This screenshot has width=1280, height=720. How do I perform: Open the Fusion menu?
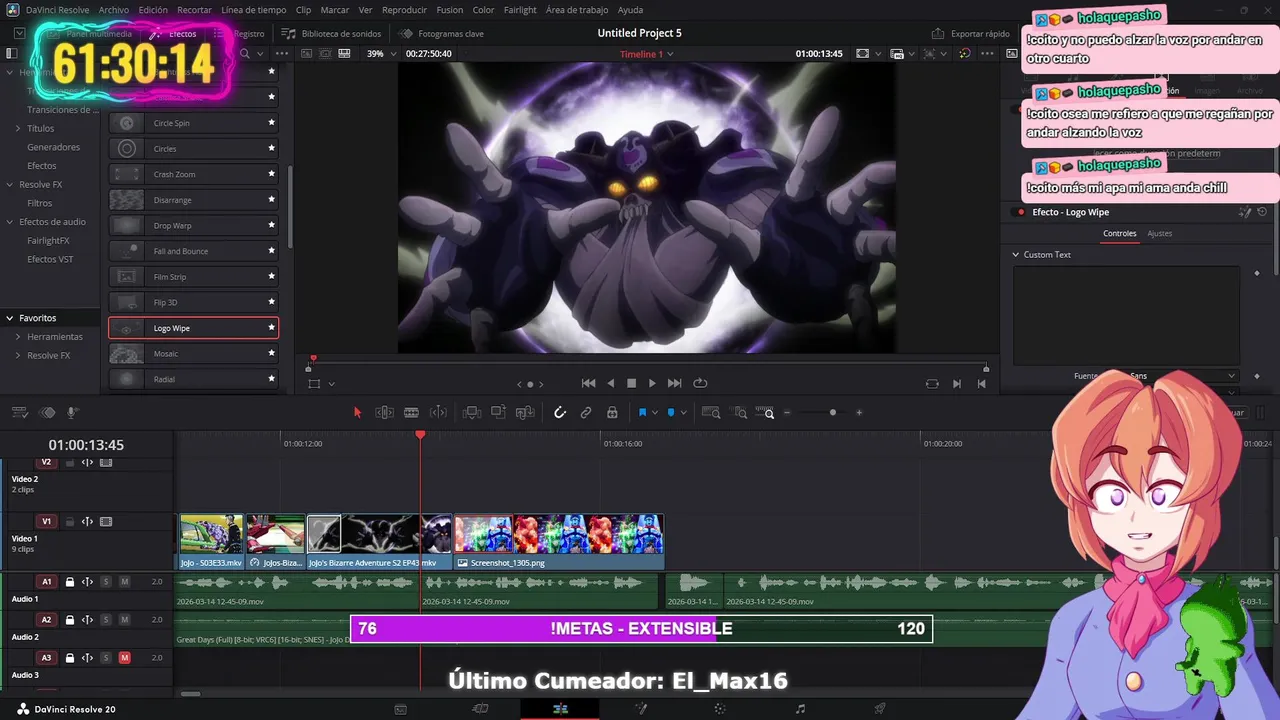(449, 10)
